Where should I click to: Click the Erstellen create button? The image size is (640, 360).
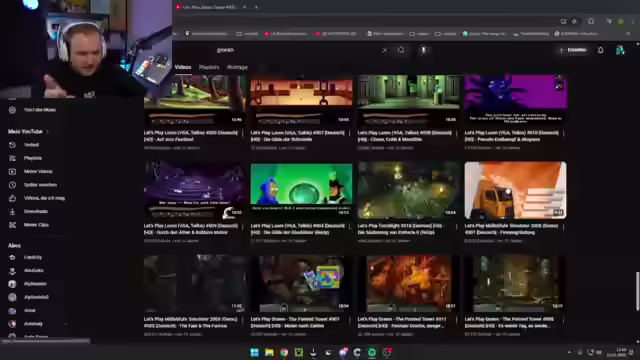[573, 50]
